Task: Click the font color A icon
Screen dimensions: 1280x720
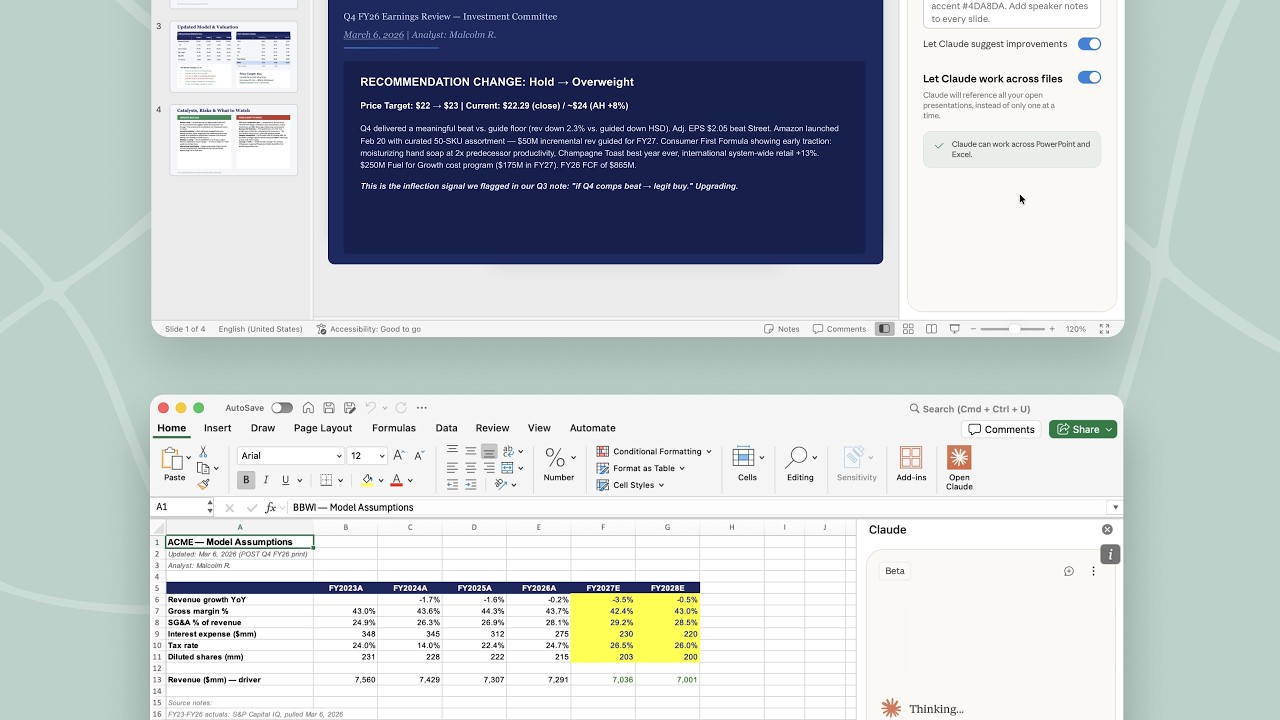Action: [x=396, y=480]
